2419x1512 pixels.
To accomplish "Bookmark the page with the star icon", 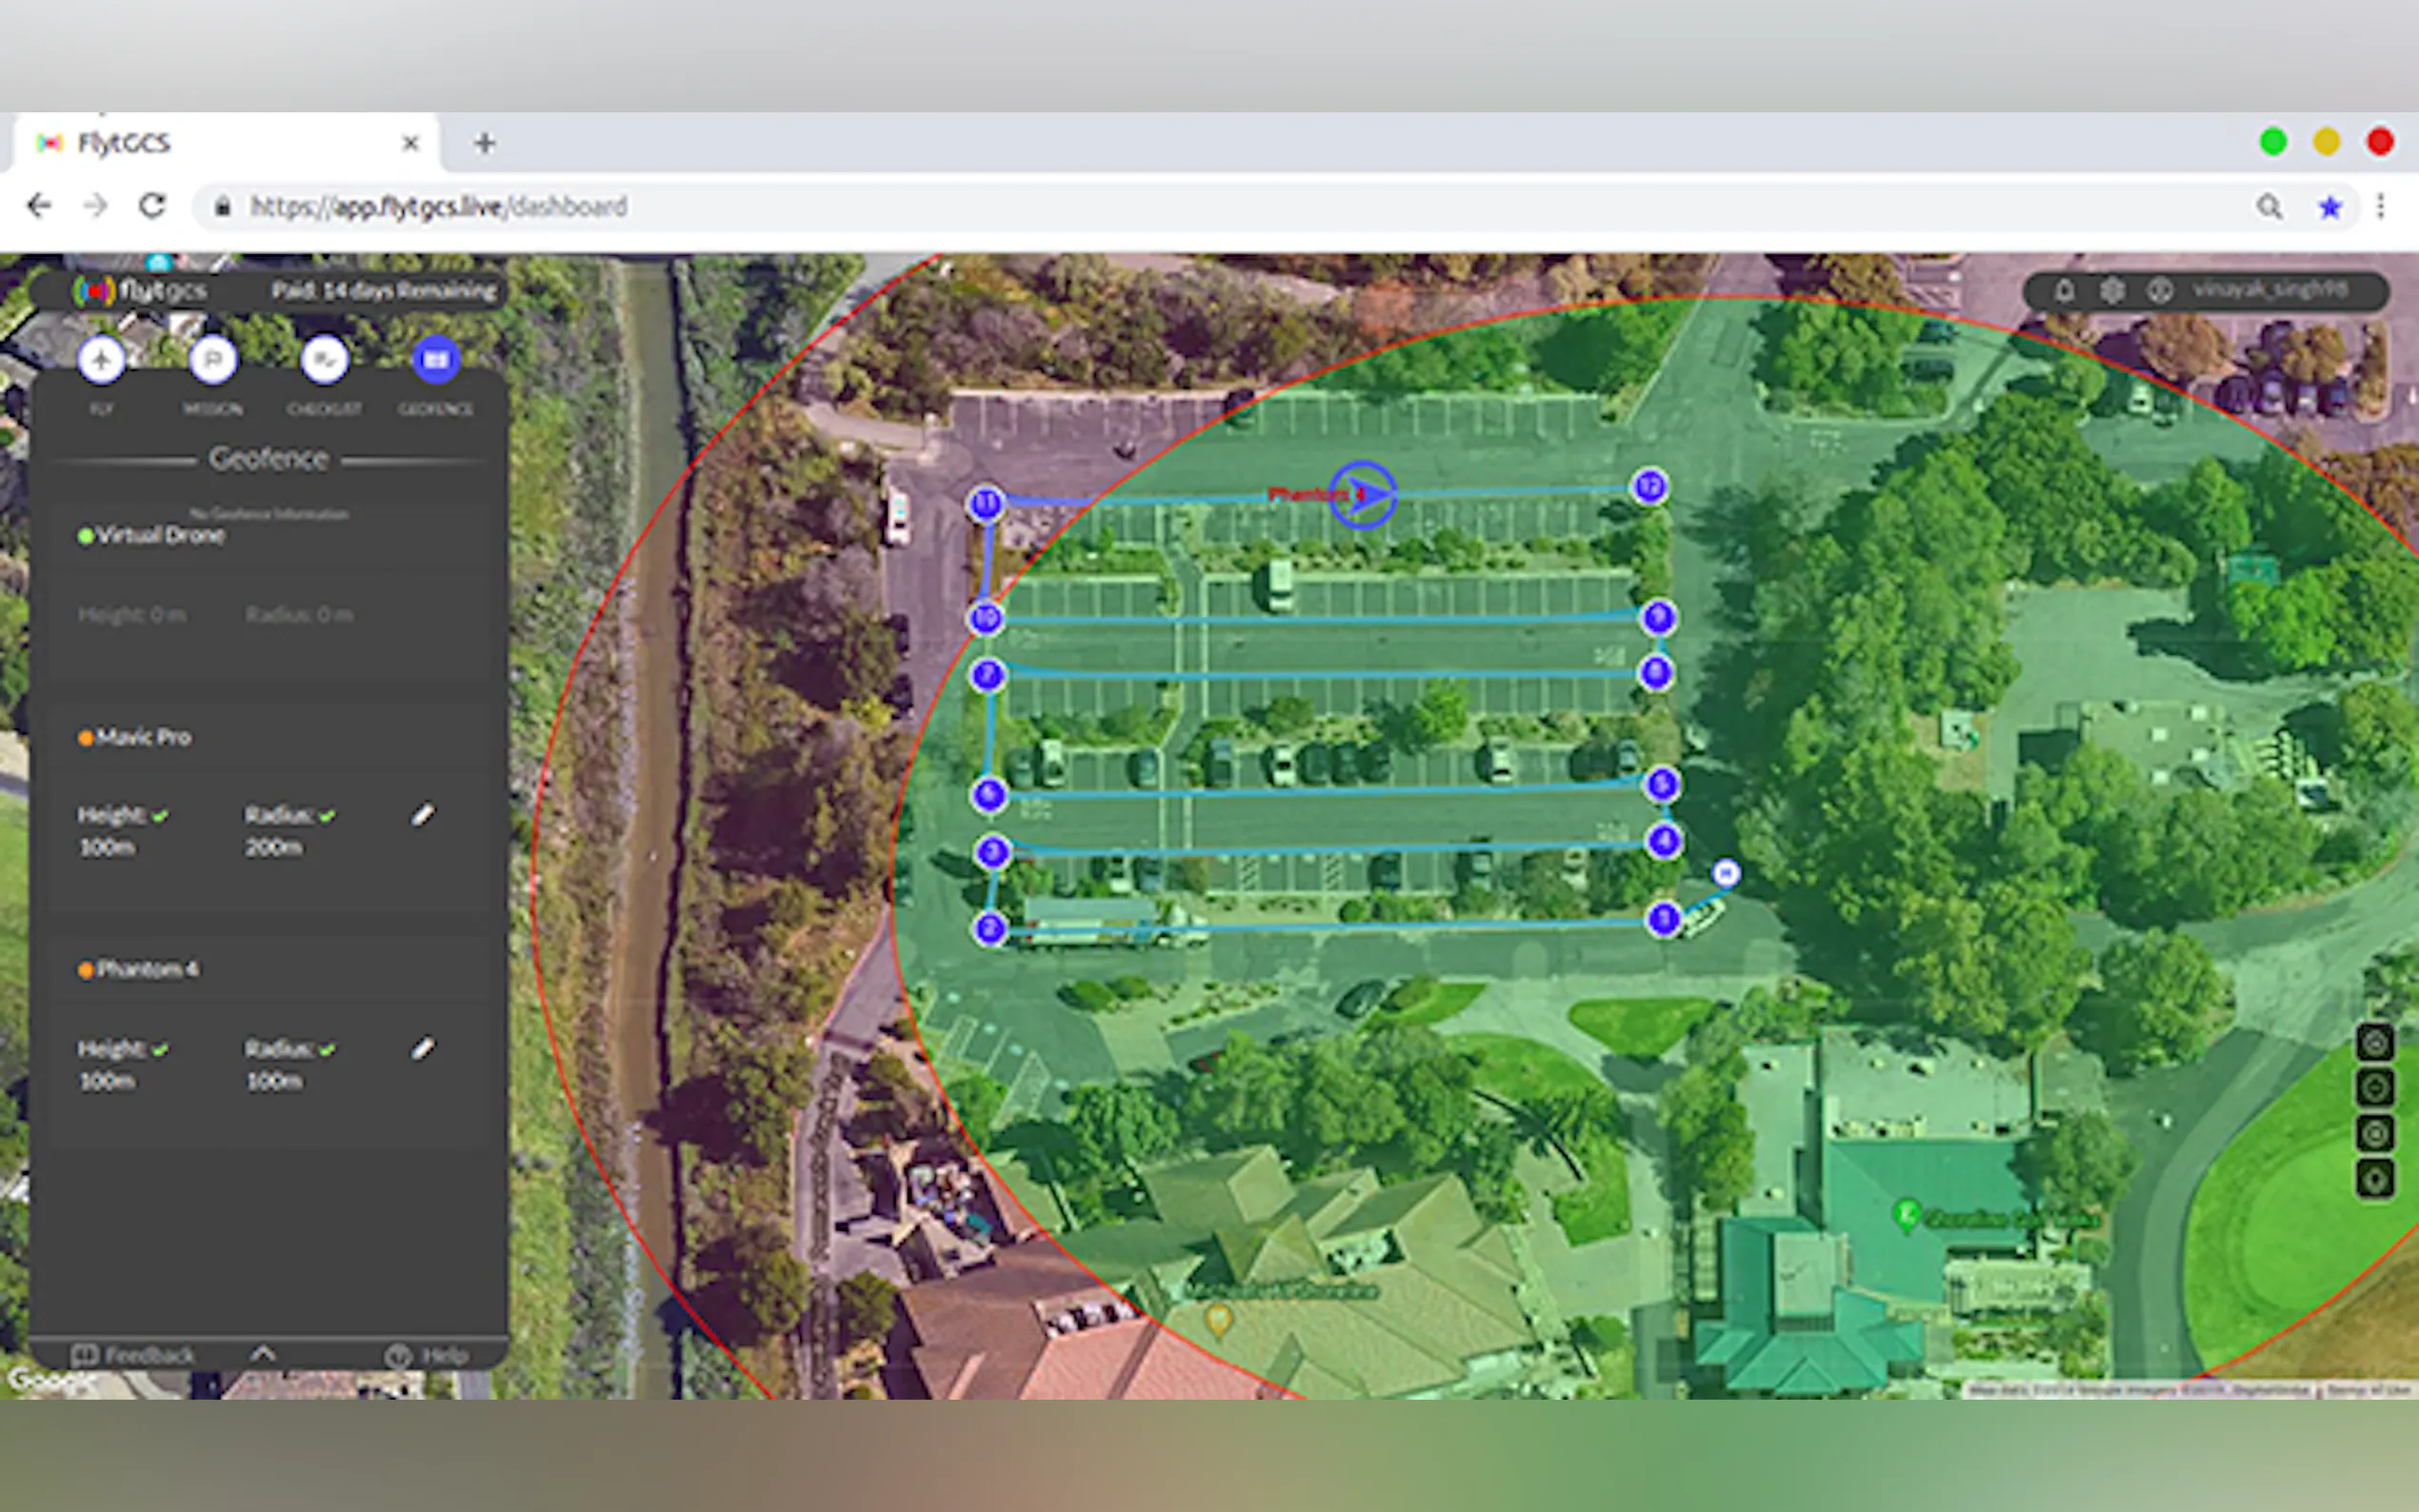I will pyautogui.click(x=2330, y=207).
